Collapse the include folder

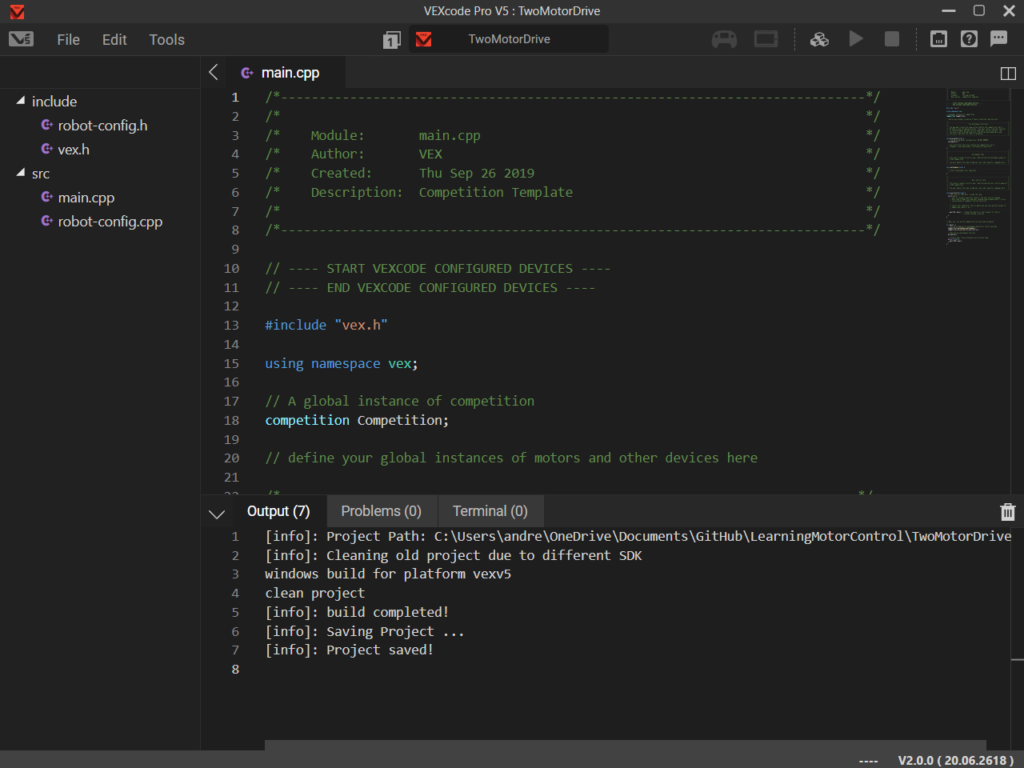click(x=21, y=101)
